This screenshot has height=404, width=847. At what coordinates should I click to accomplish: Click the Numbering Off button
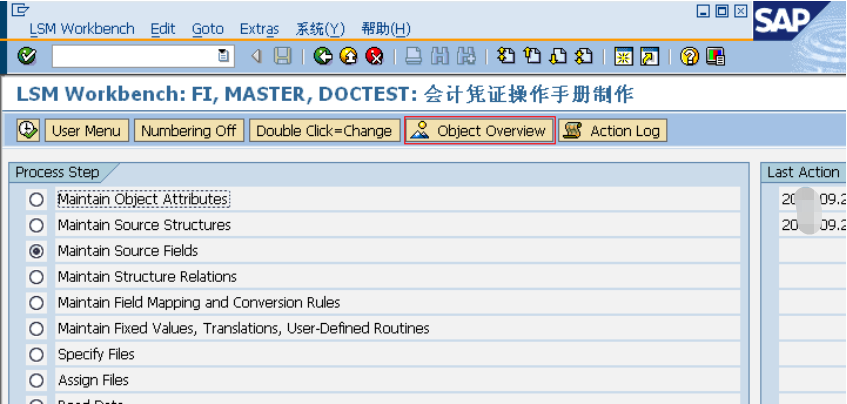(x=189, y=131)
